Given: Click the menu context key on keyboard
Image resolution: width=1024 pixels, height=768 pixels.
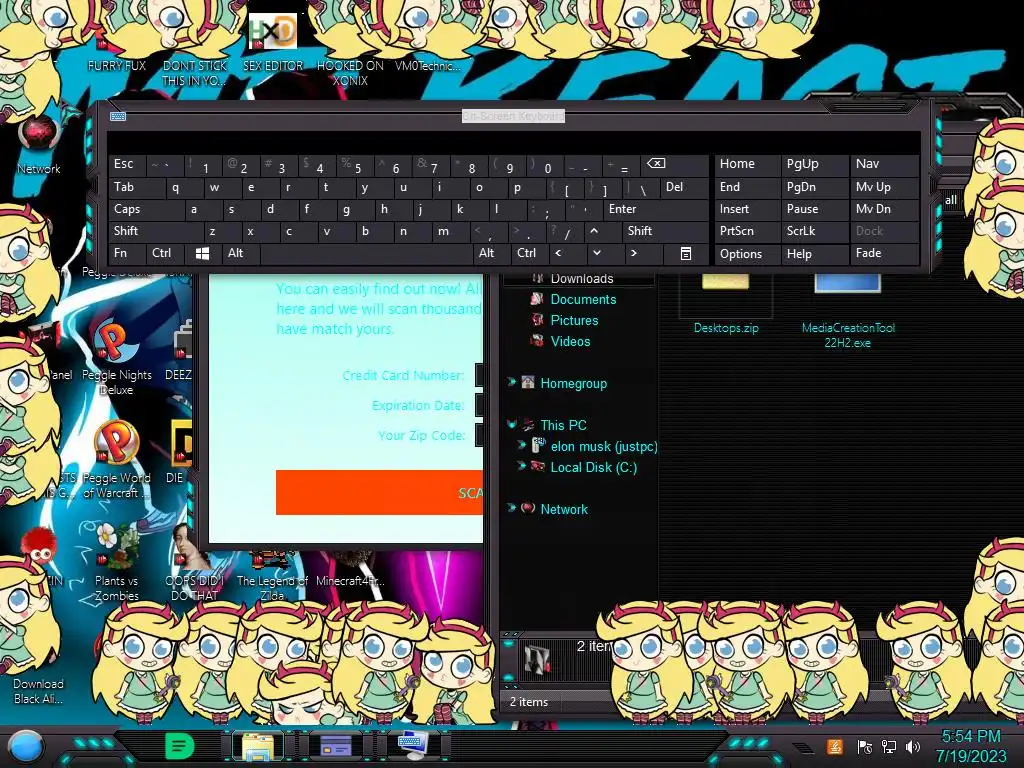Looking at the screenshot, I should click(x=686, y=254).
